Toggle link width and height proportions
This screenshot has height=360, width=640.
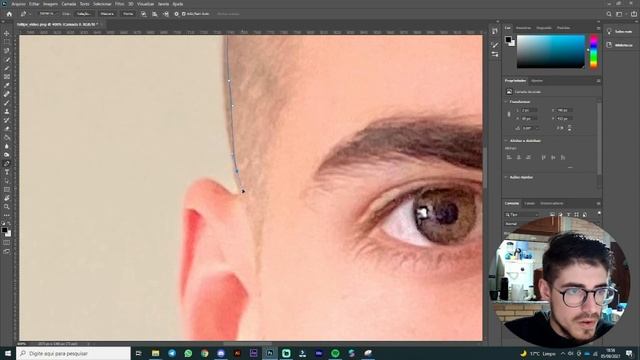pos(509,114)
